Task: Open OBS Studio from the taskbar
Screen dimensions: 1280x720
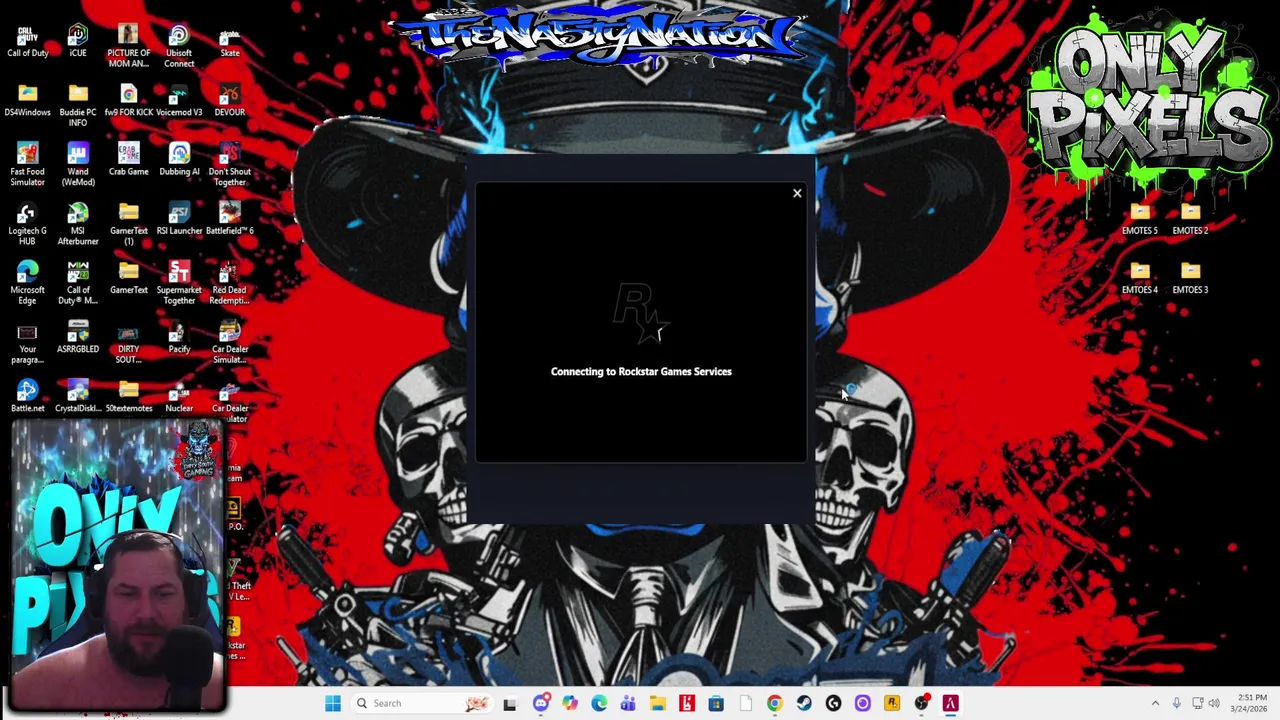Action: point(921,703)
